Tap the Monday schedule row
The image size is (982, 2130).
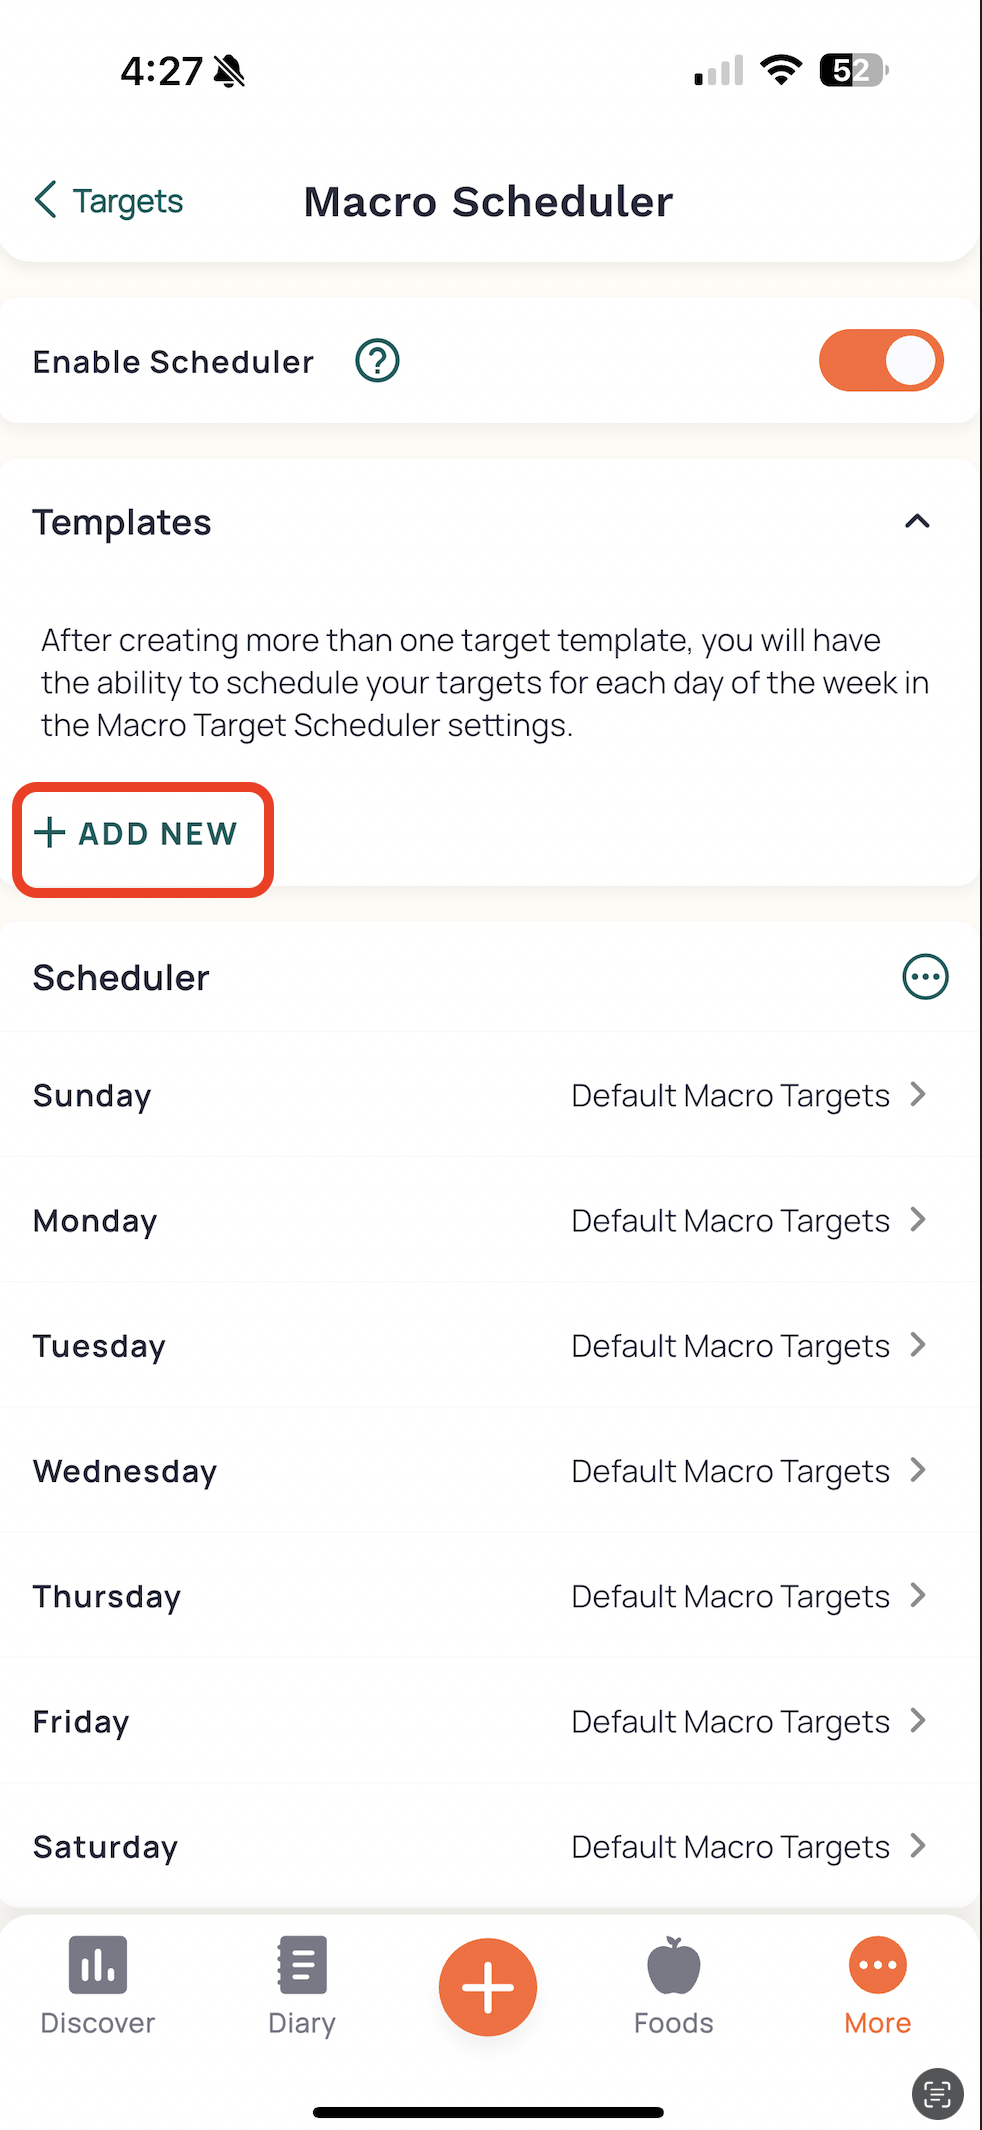(x=490, y=1220)
